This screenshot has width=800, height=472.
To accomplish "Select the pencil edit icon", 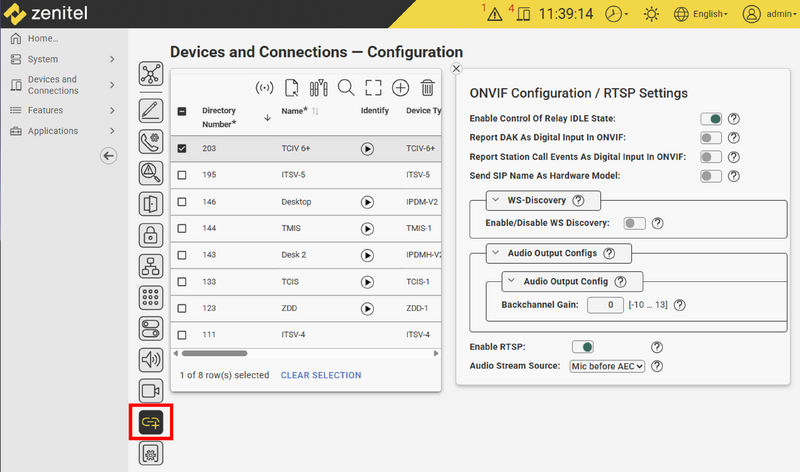I will tap(151, 110).
